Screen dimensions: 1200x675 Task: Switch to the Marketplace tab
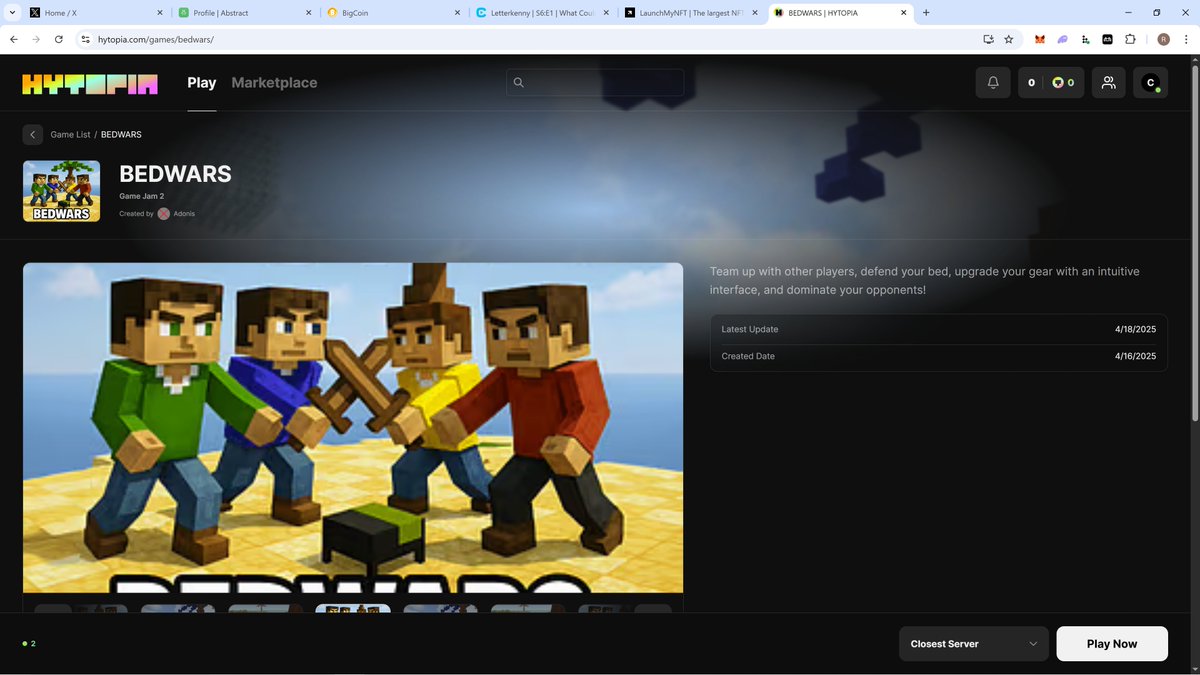[274, 83]
